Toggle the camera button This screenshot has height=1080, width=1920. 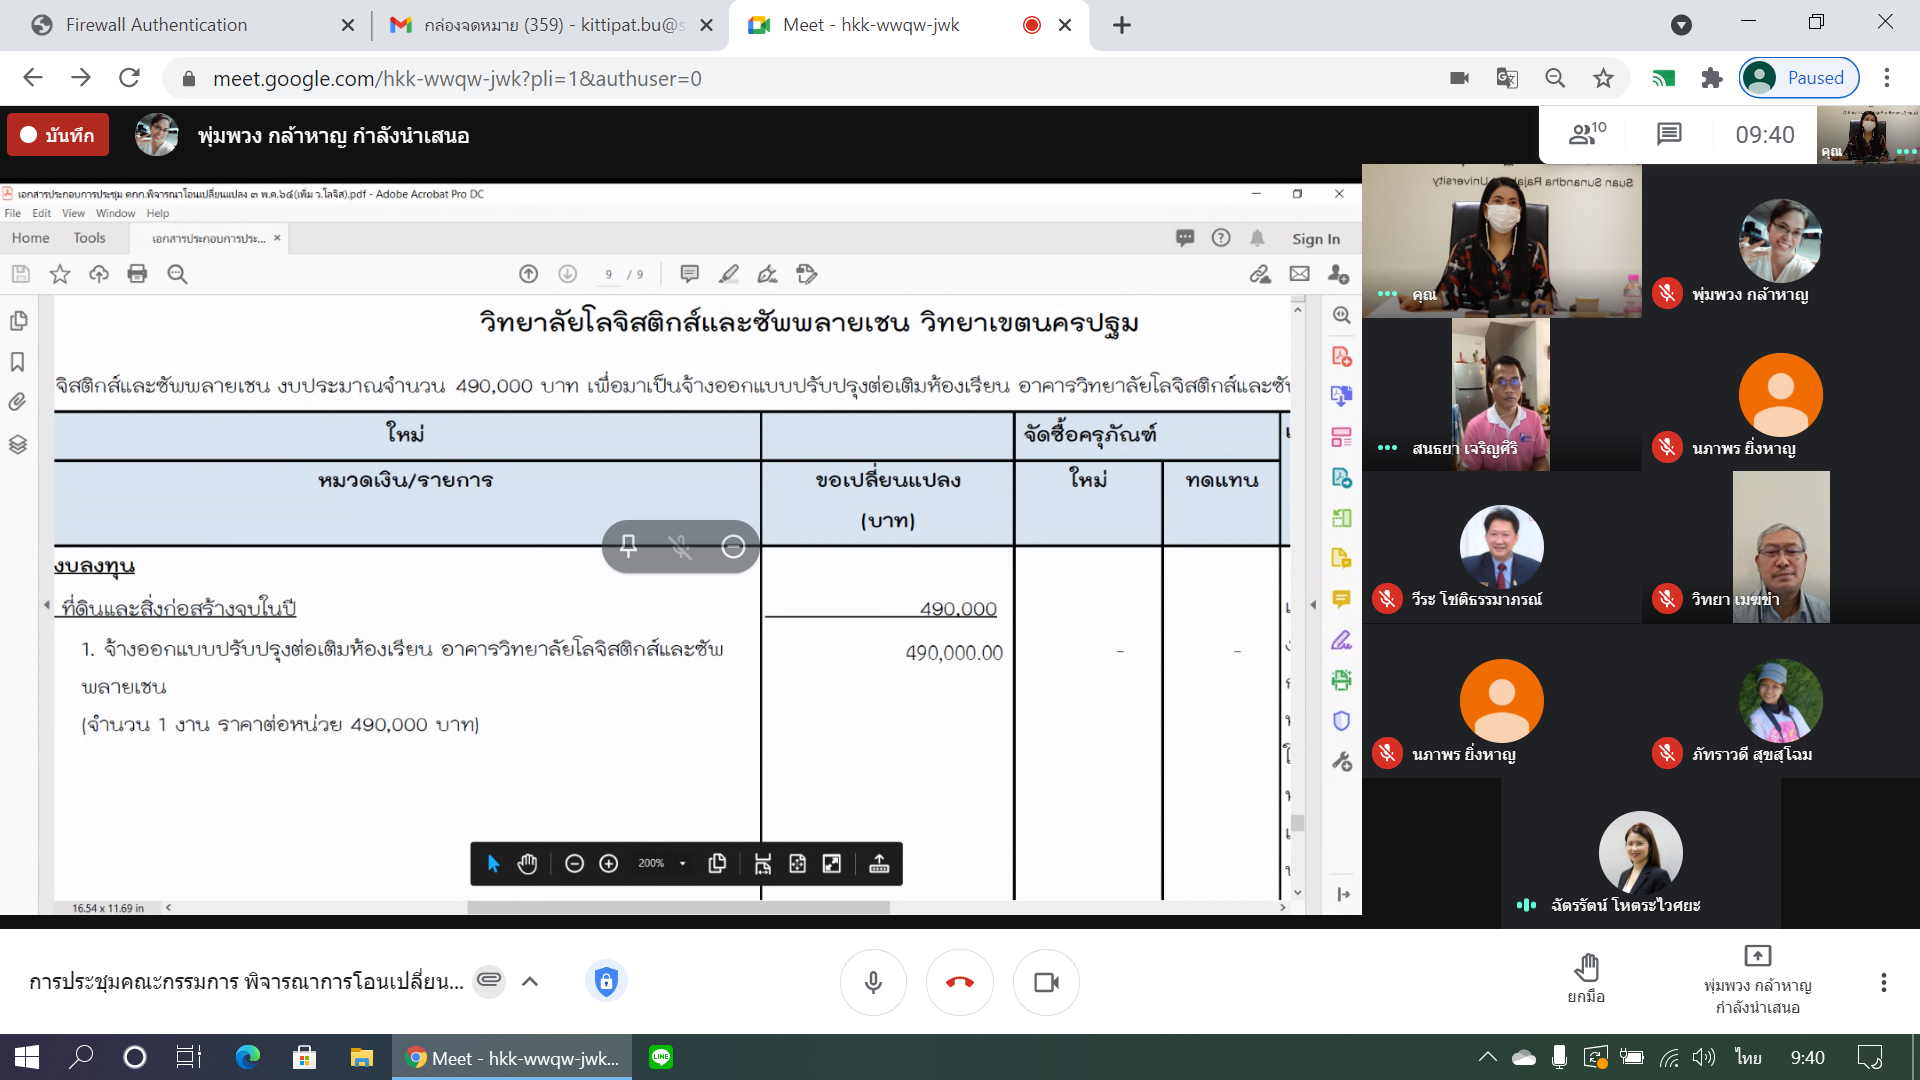tap(1046, 982)
